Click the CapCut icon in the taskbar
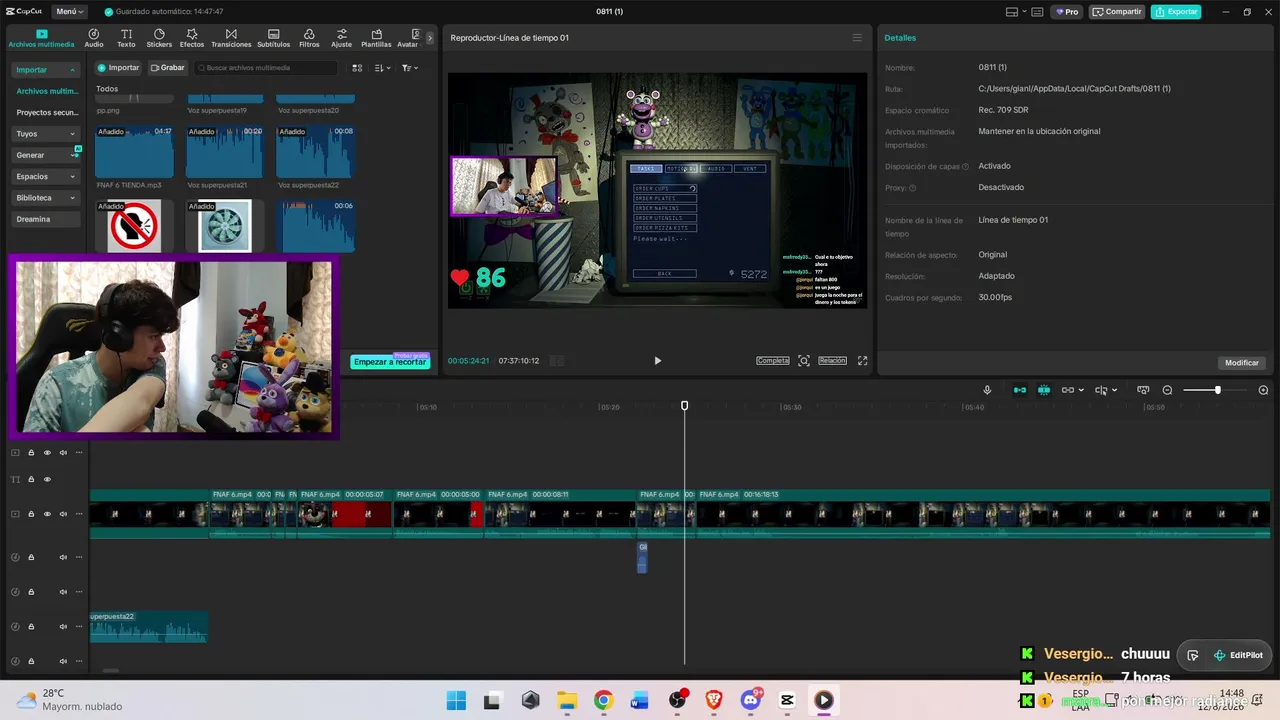 coord(787,700)
